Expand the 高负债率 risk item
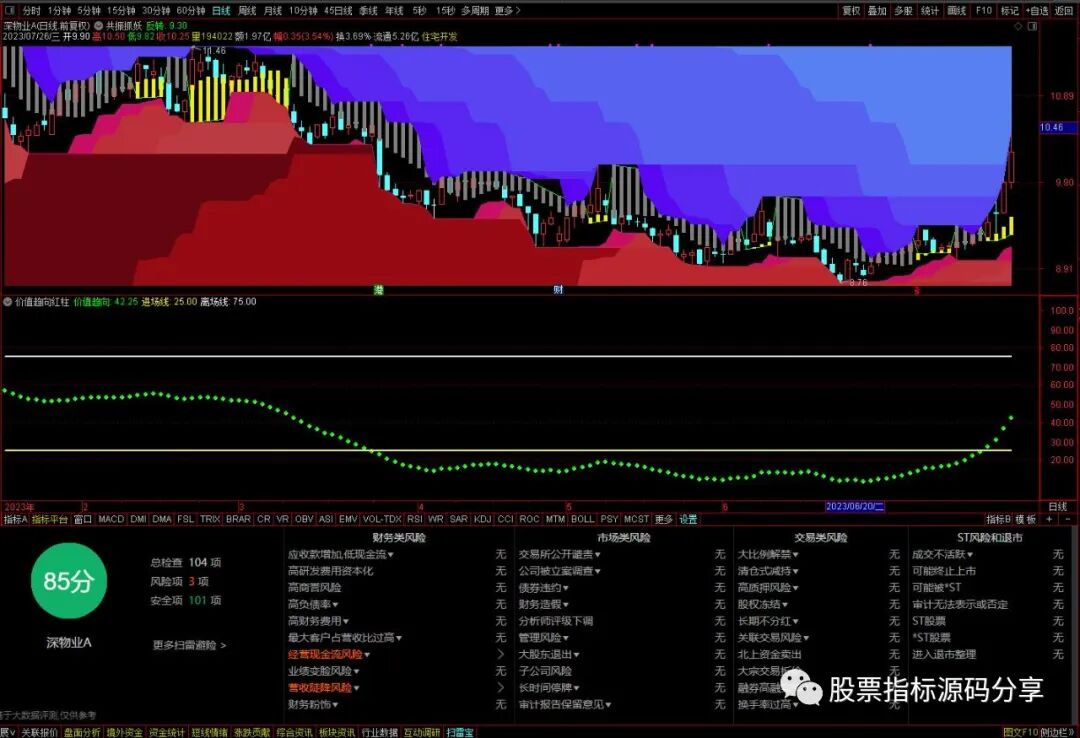This screenshot has height=738, width=1080. pos(312,604)
